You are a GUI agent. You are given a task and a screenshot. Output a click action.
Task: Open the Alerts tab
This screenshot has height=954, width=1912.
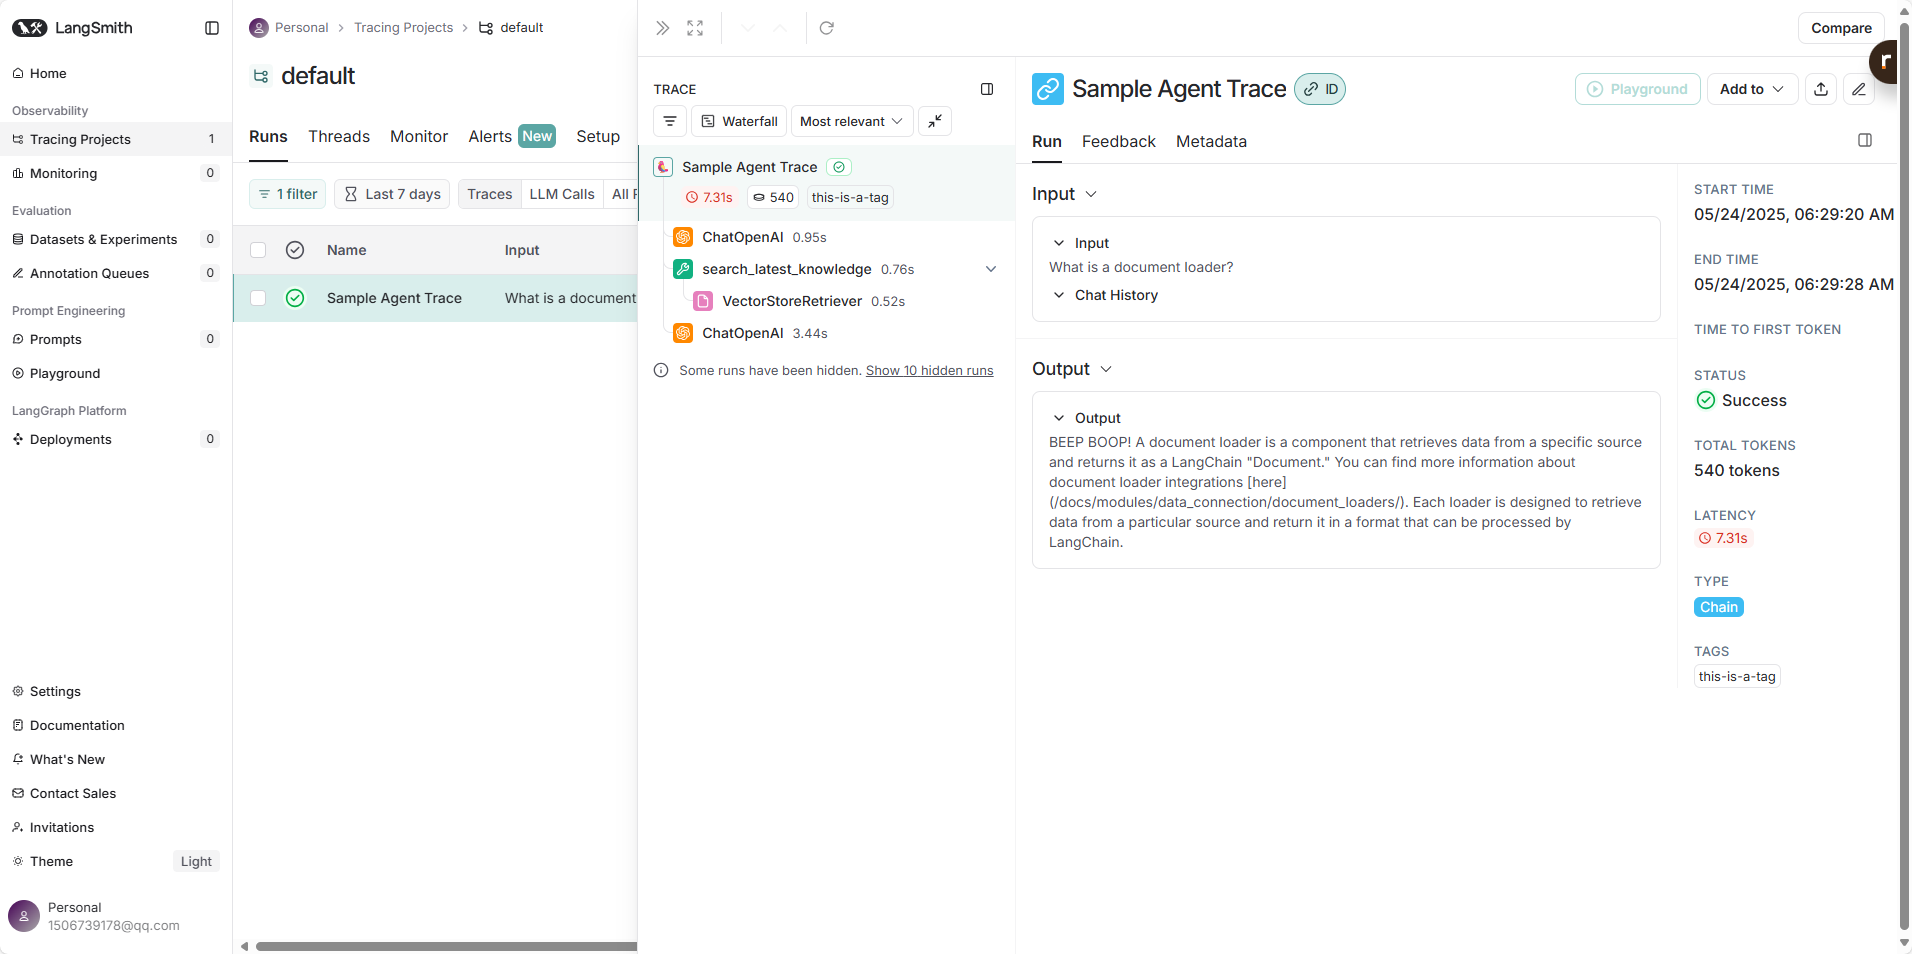click(512, 136)
